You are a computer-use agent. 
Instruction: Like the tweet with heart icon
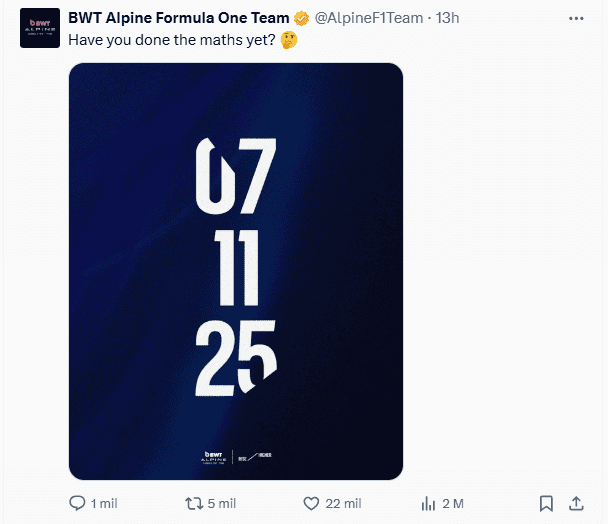coord(311,503)
